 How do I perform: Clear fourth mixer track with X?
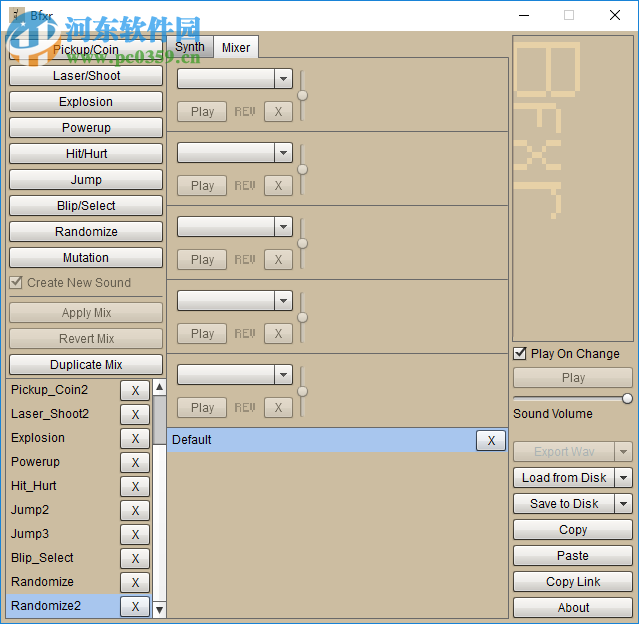point(278,334)
